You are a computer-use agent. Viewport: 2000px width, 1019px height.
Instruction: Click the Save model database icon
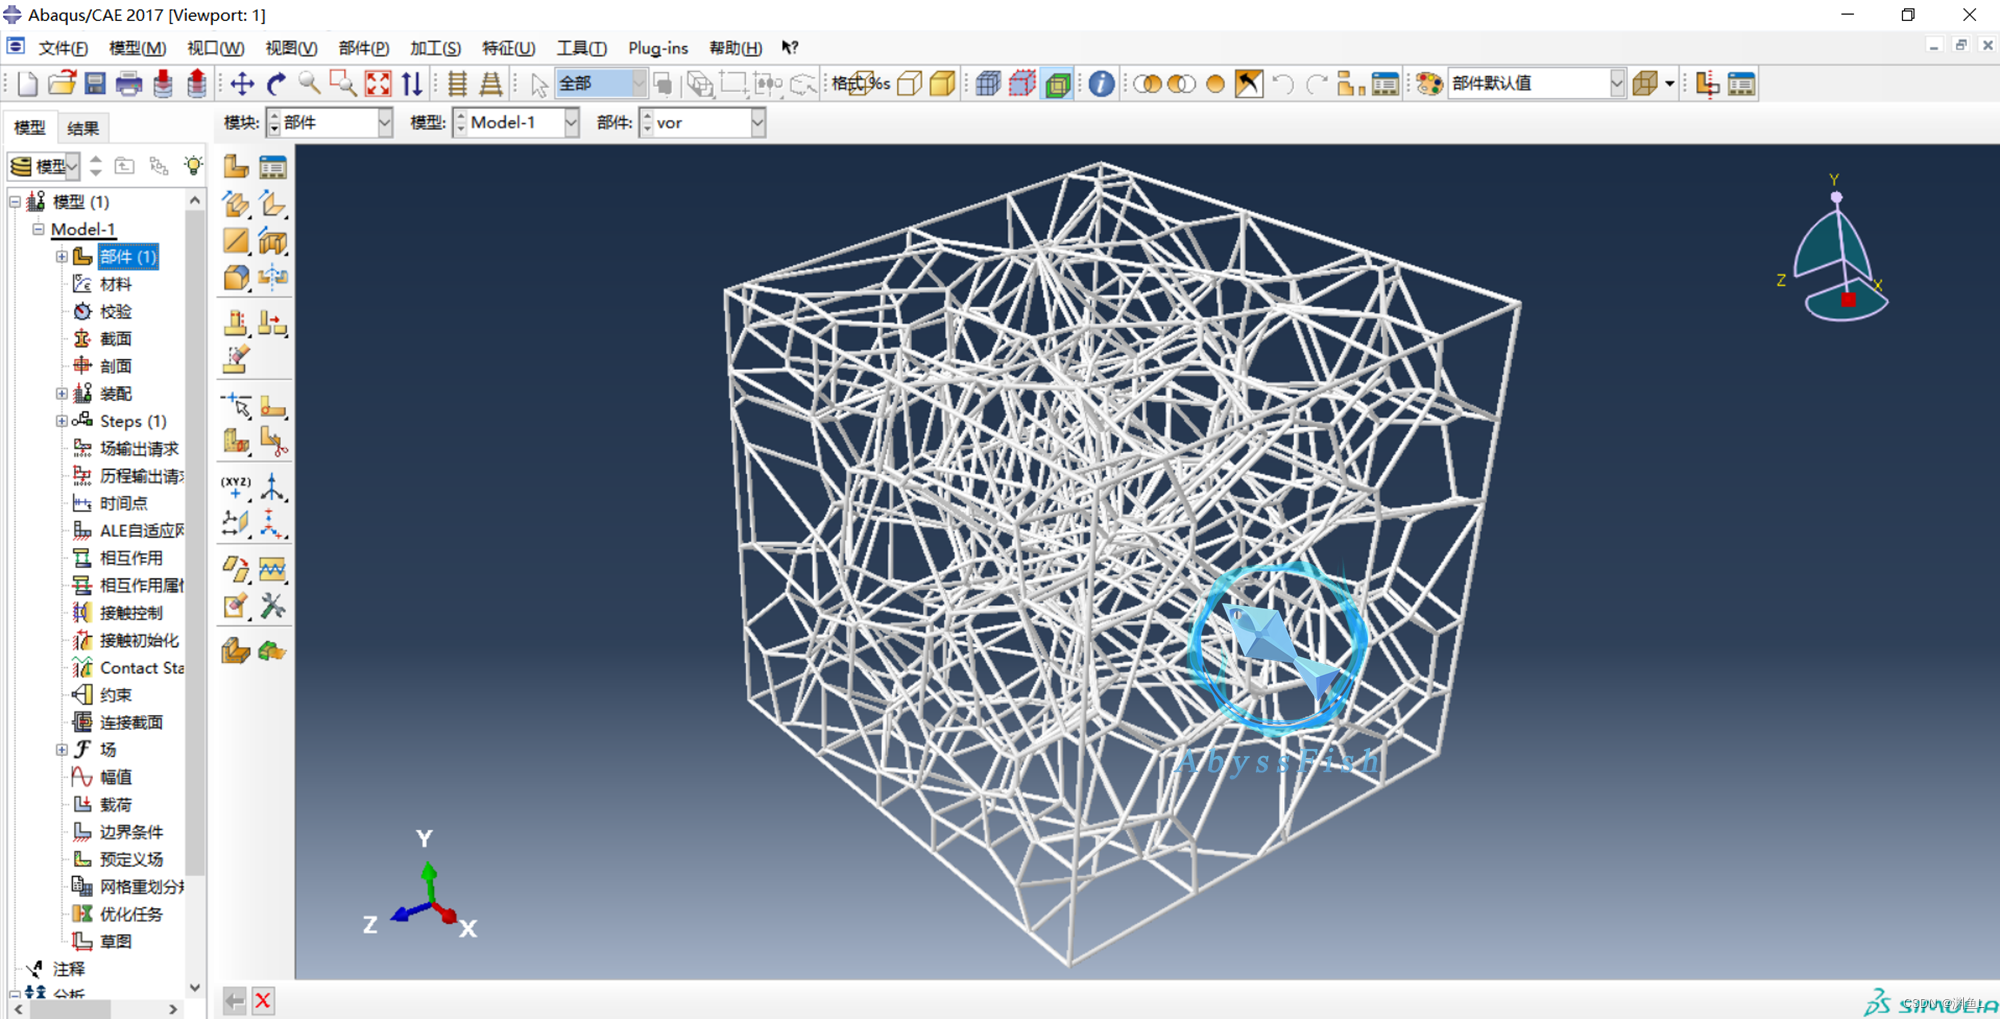click(95, 84)
